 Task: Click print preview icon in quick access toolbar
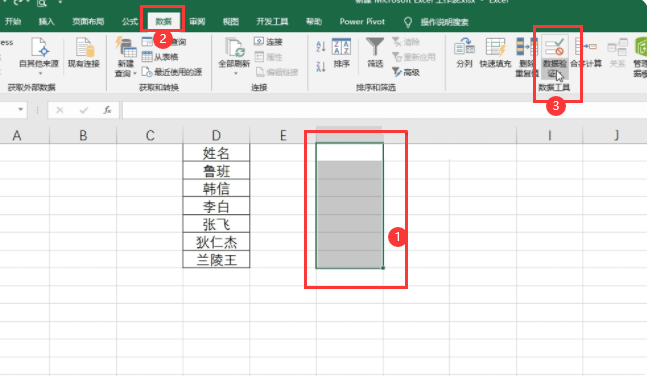point(41,3)
